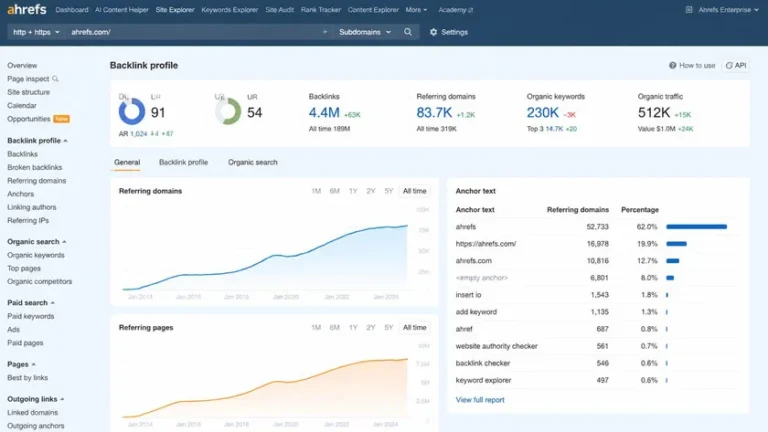Open Site Audit
The height and width of the screenshot is (432, 768).
pyautogui.click(x=279, y=10)
